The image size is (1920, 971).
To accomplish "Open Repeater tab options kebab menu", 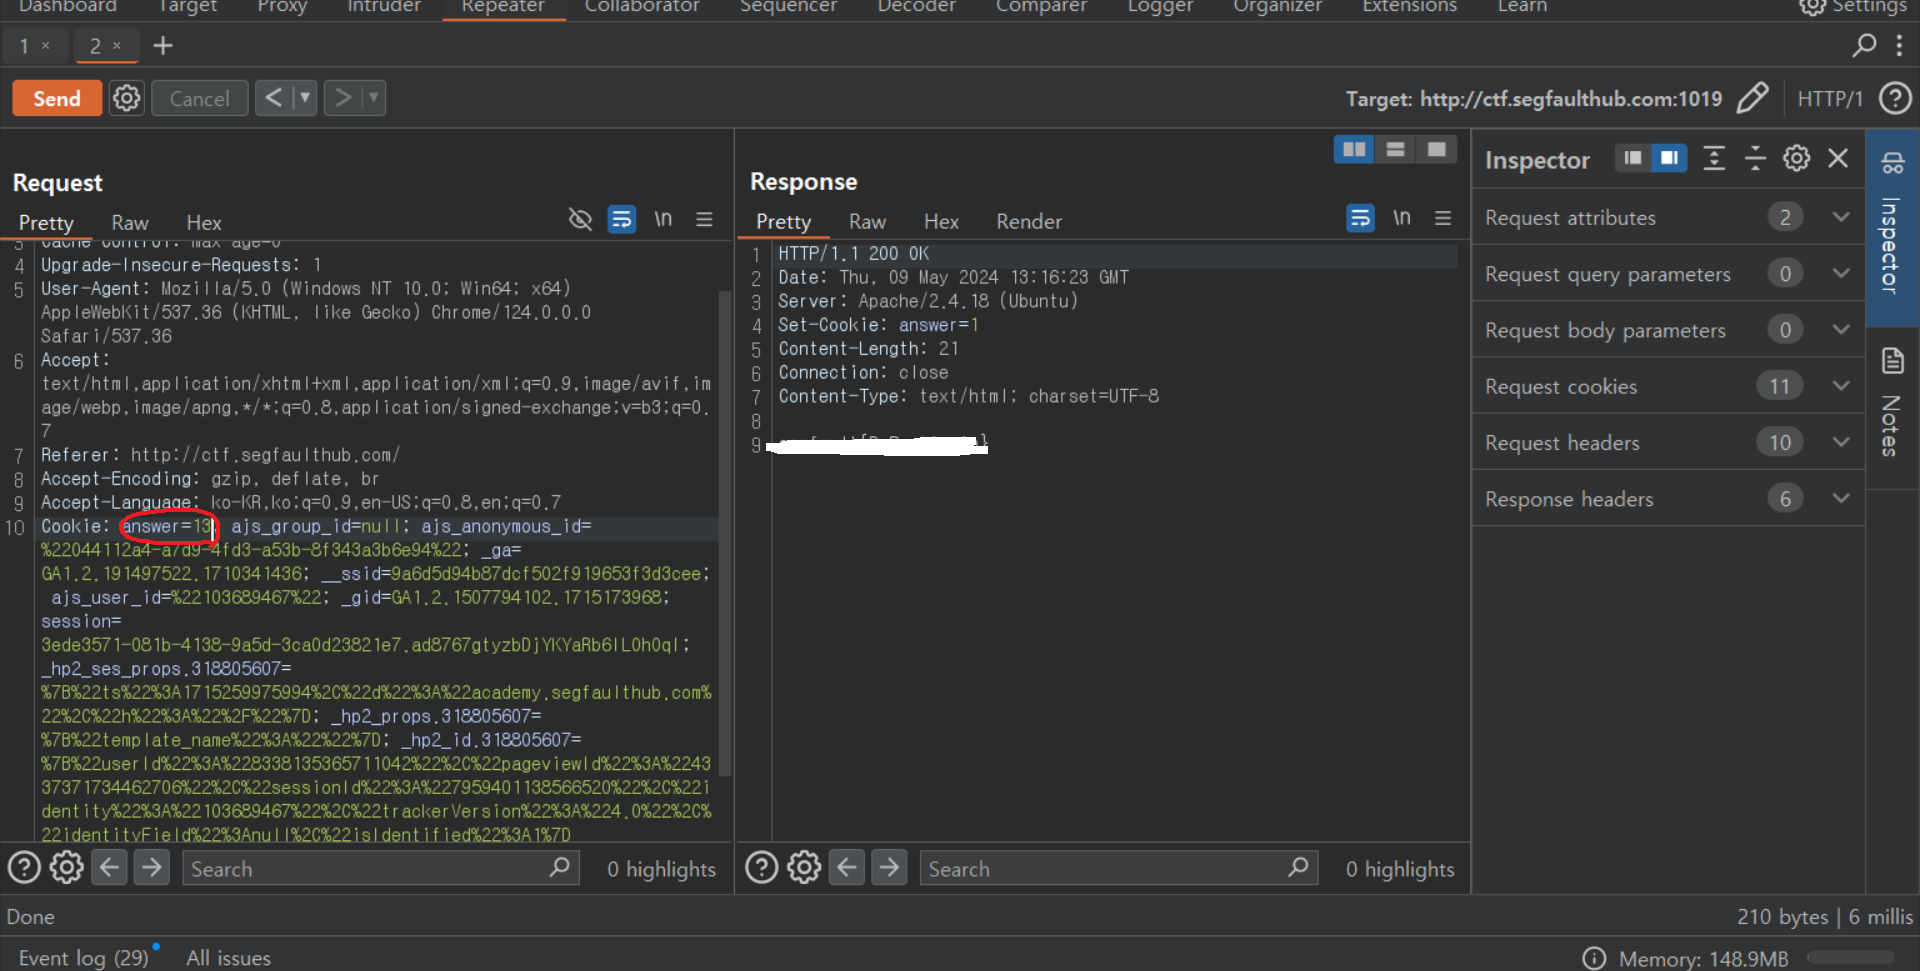I will (x=1899, y=45).
